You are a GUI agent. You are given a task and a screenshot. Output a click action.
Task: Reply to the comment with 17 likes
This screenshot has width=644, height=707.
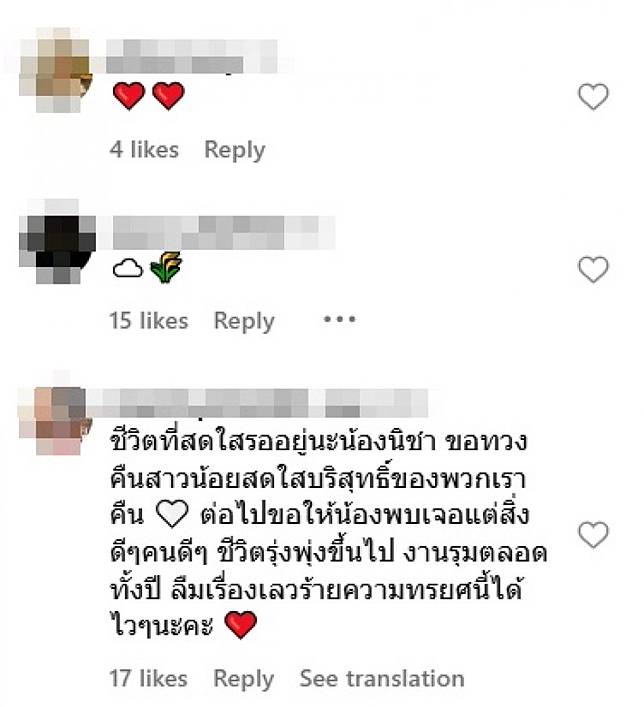tap(244, 679)
